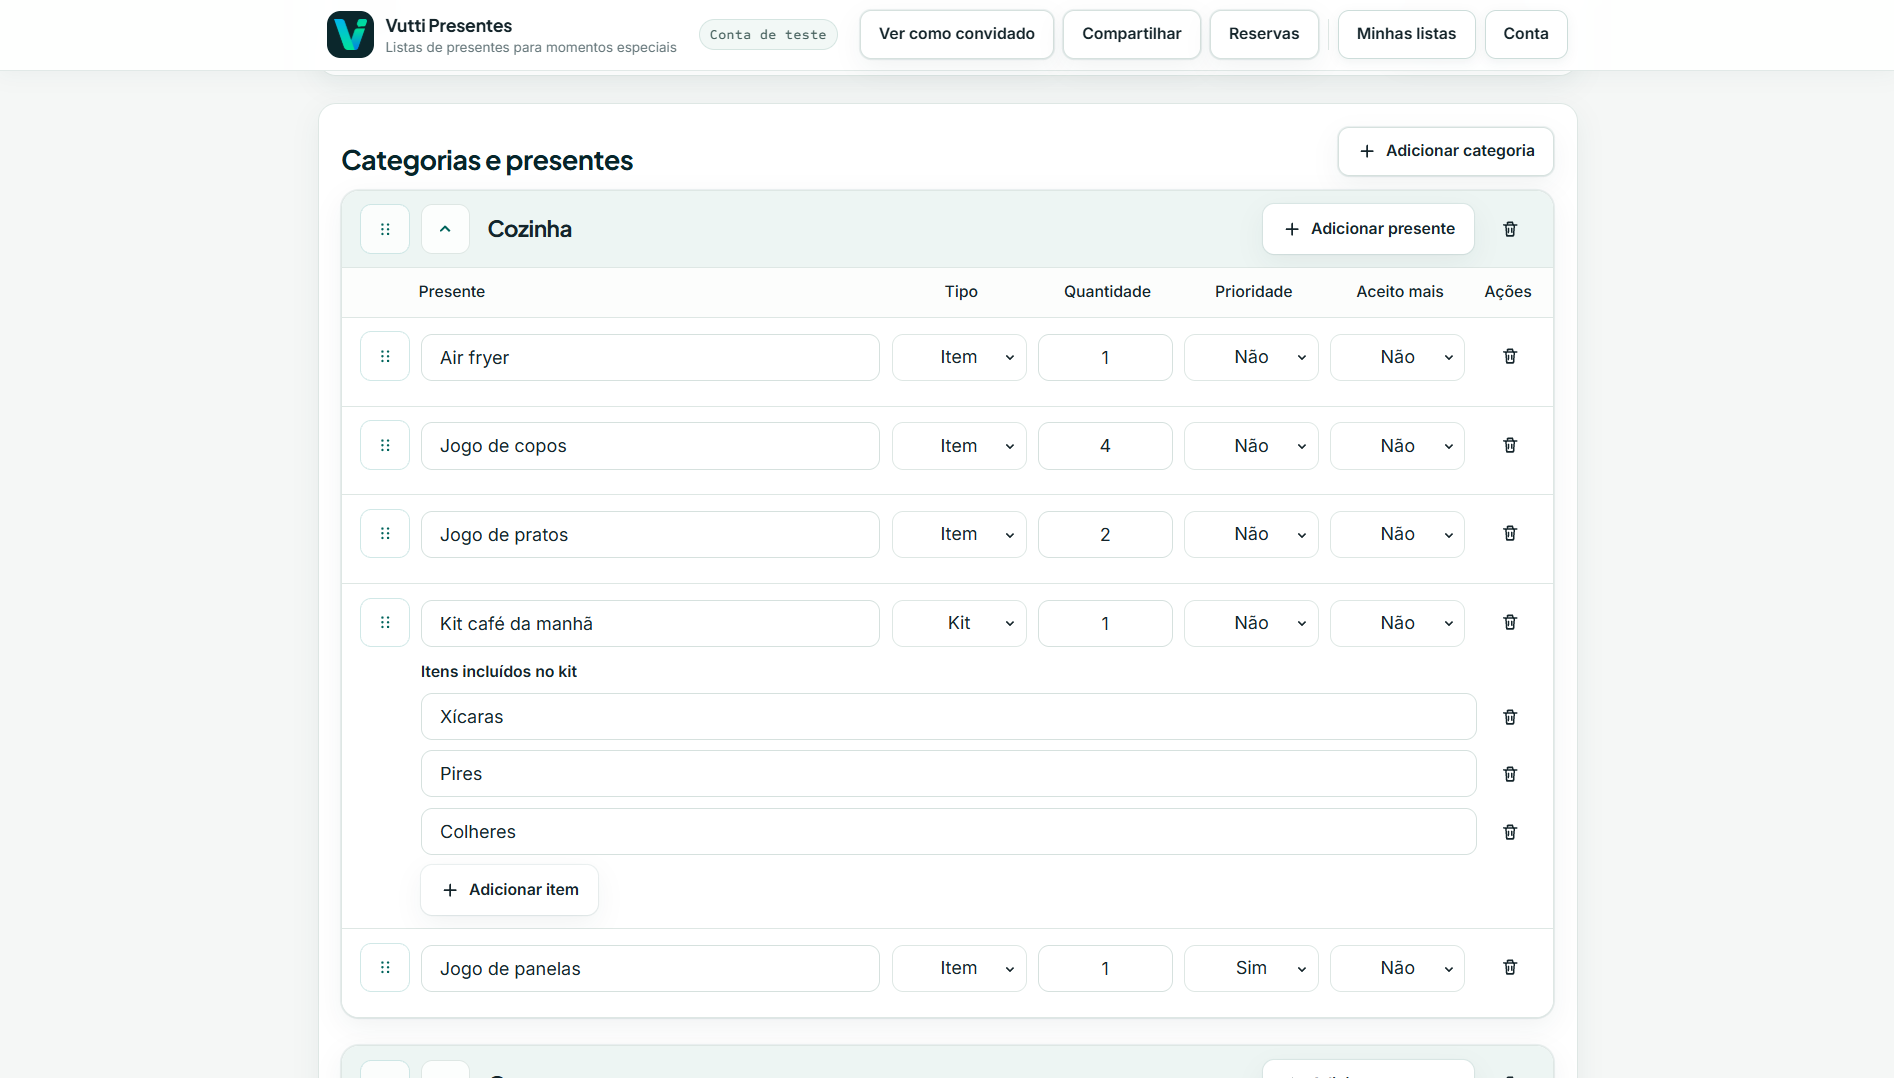
Task: Click Adicionar presente in Cozinha
Action: 1368,229
